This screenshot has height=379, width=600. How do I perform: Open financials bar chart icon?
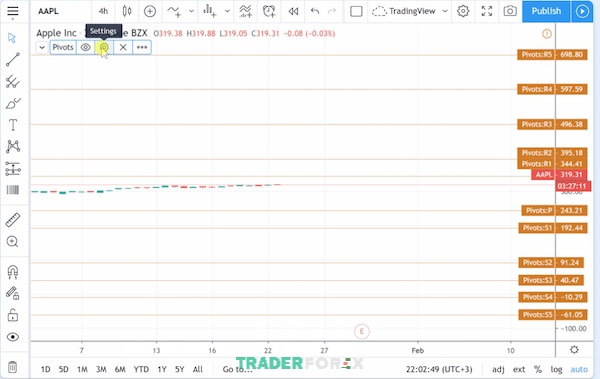210,11
